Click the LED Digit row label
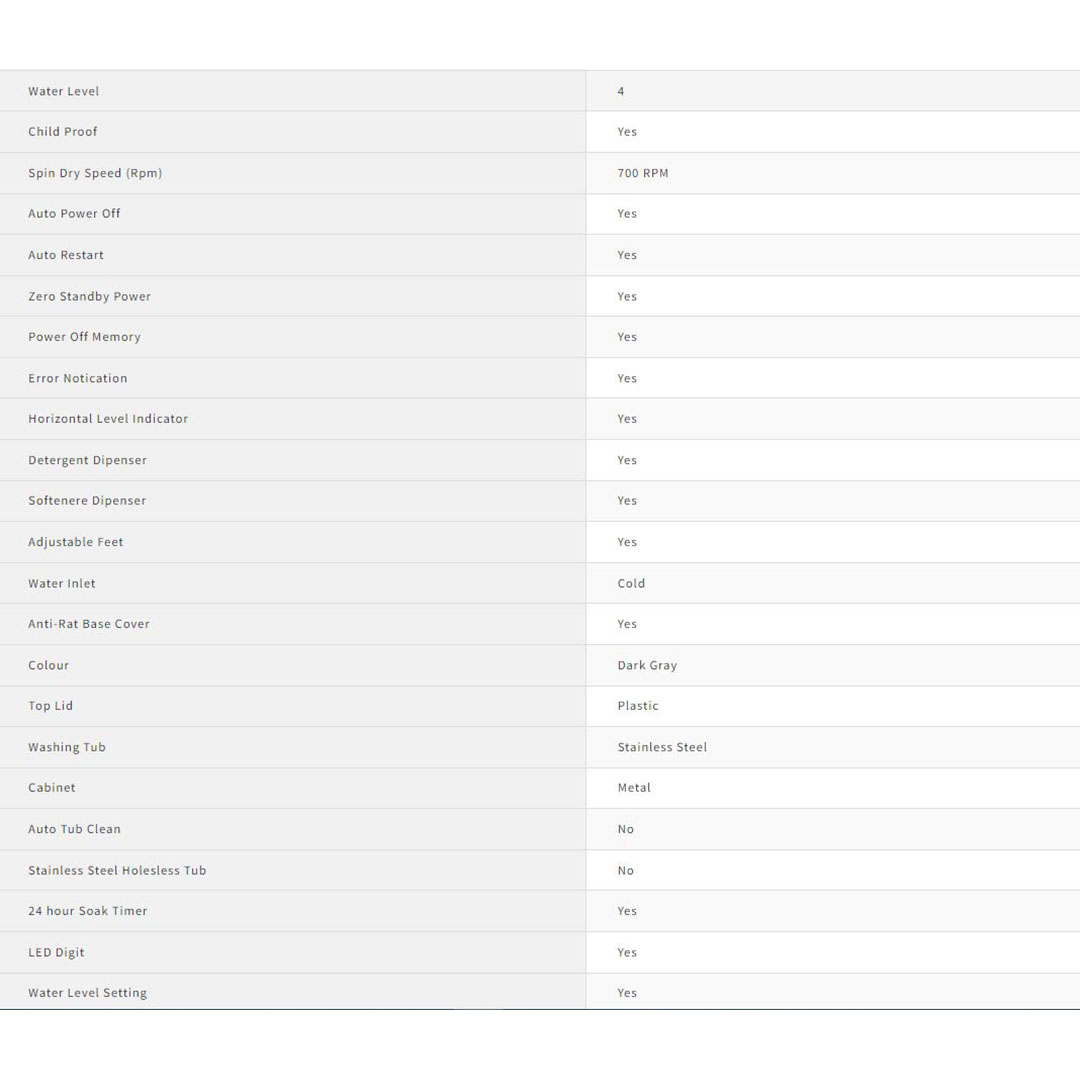This screenshot has width=1080, height=1080. (x=56, y=952)
